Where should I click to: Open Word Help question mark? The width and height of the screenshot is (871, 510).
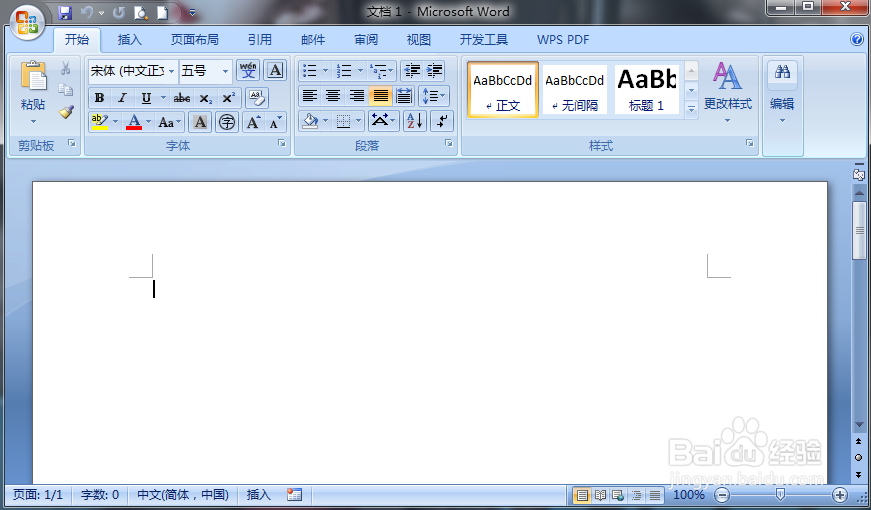point(857,39)
